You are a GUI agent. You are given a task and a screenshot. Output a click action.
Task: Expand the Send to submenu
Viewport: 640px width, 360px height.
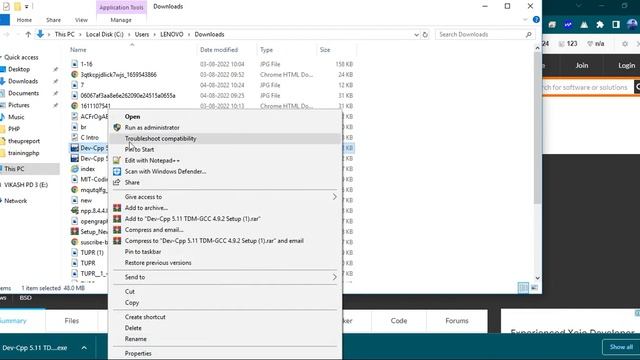click(x=225, y=278)
